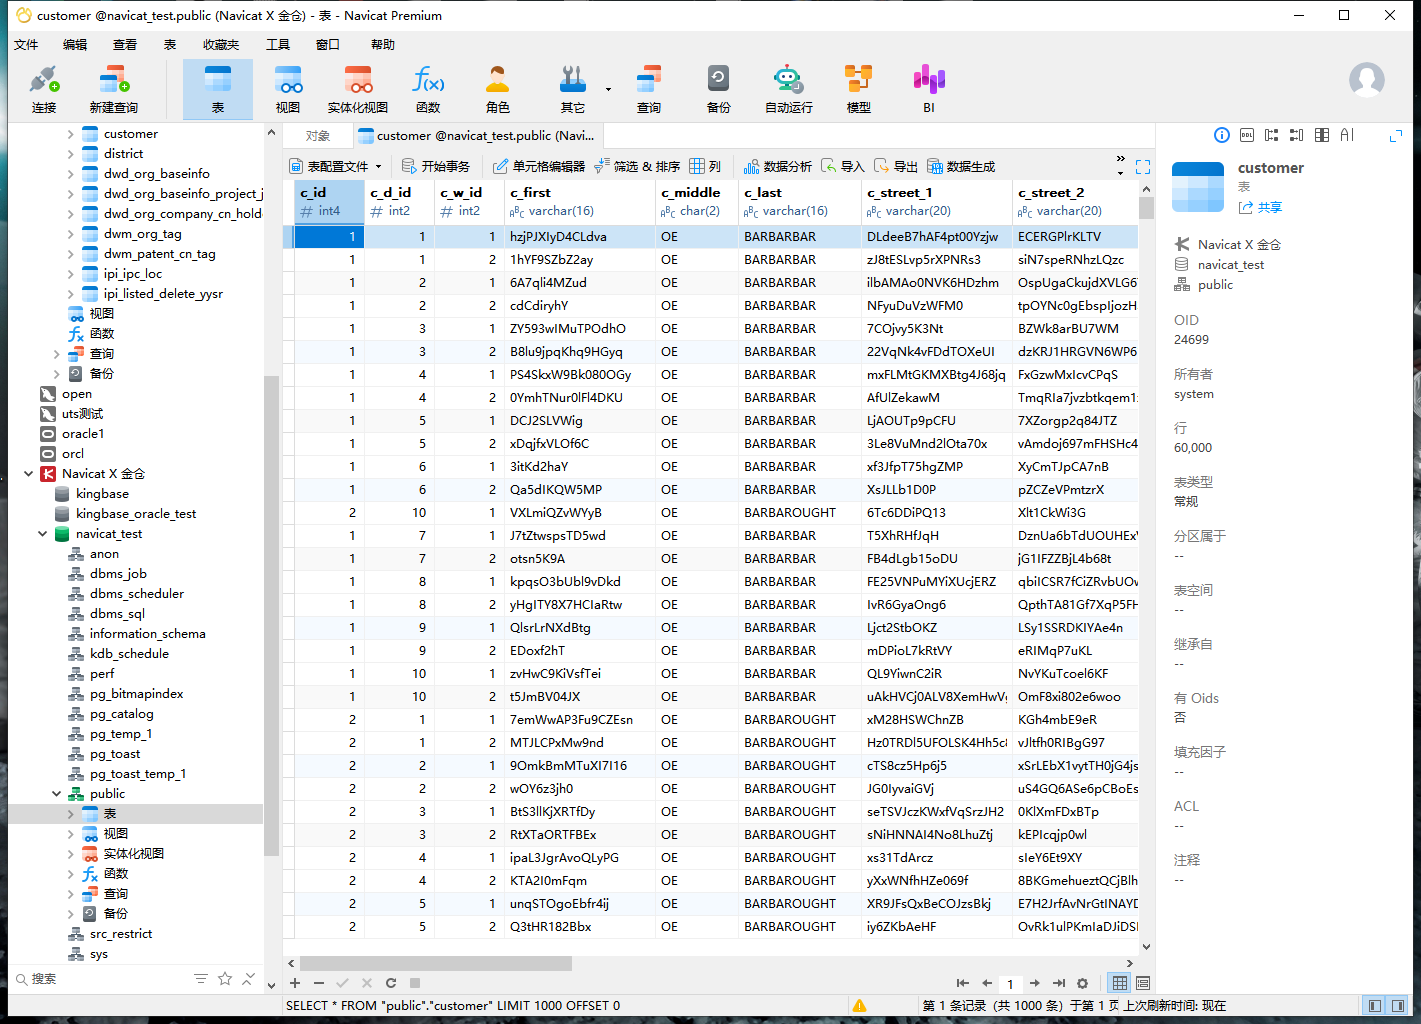Open the 角色 (Role) manager
The width and height of the screenshot is (1421, 1024).
pyautogui.click(x=498, y=89)
